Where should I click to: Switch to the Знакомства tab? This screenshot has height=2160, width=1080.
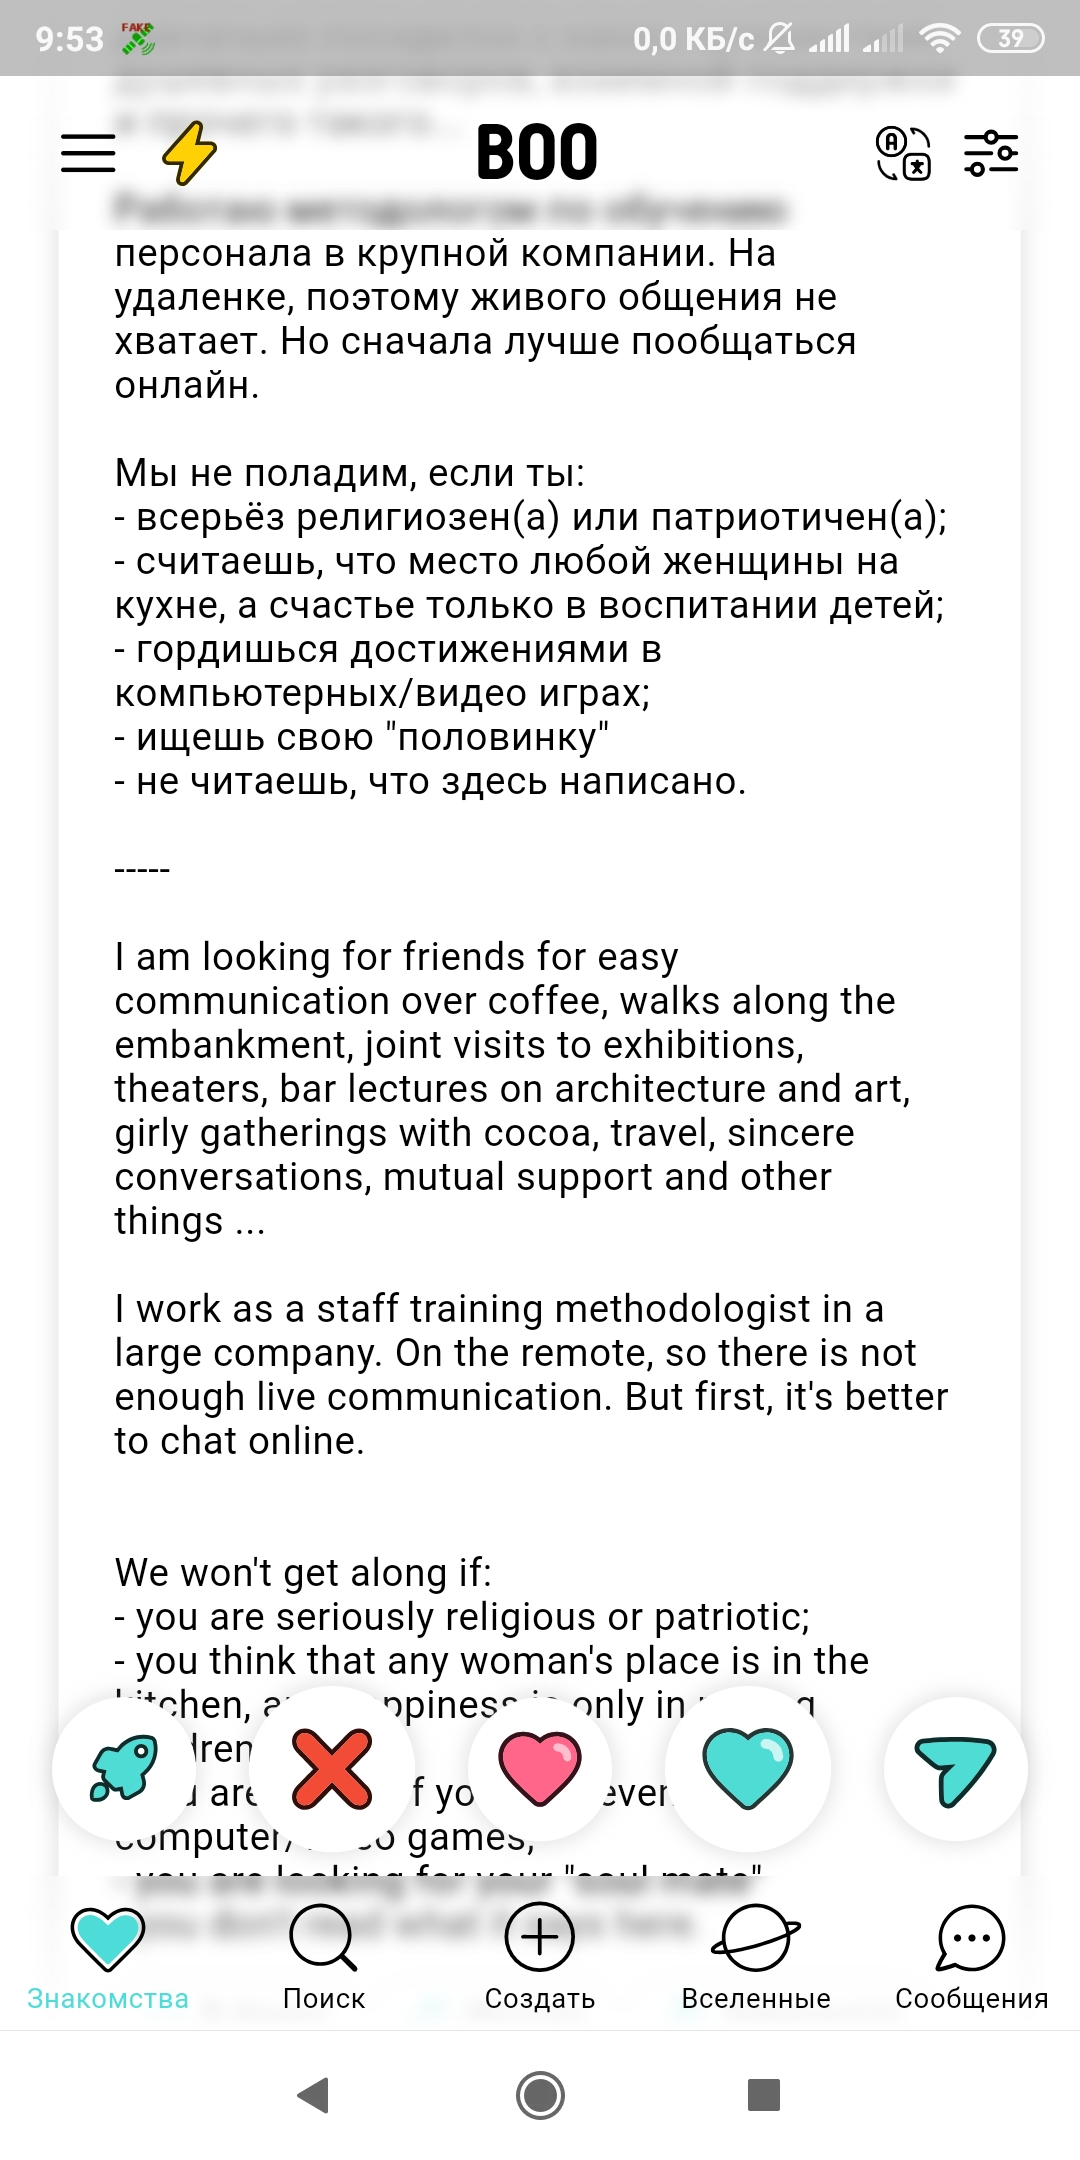click(108, 1957)
